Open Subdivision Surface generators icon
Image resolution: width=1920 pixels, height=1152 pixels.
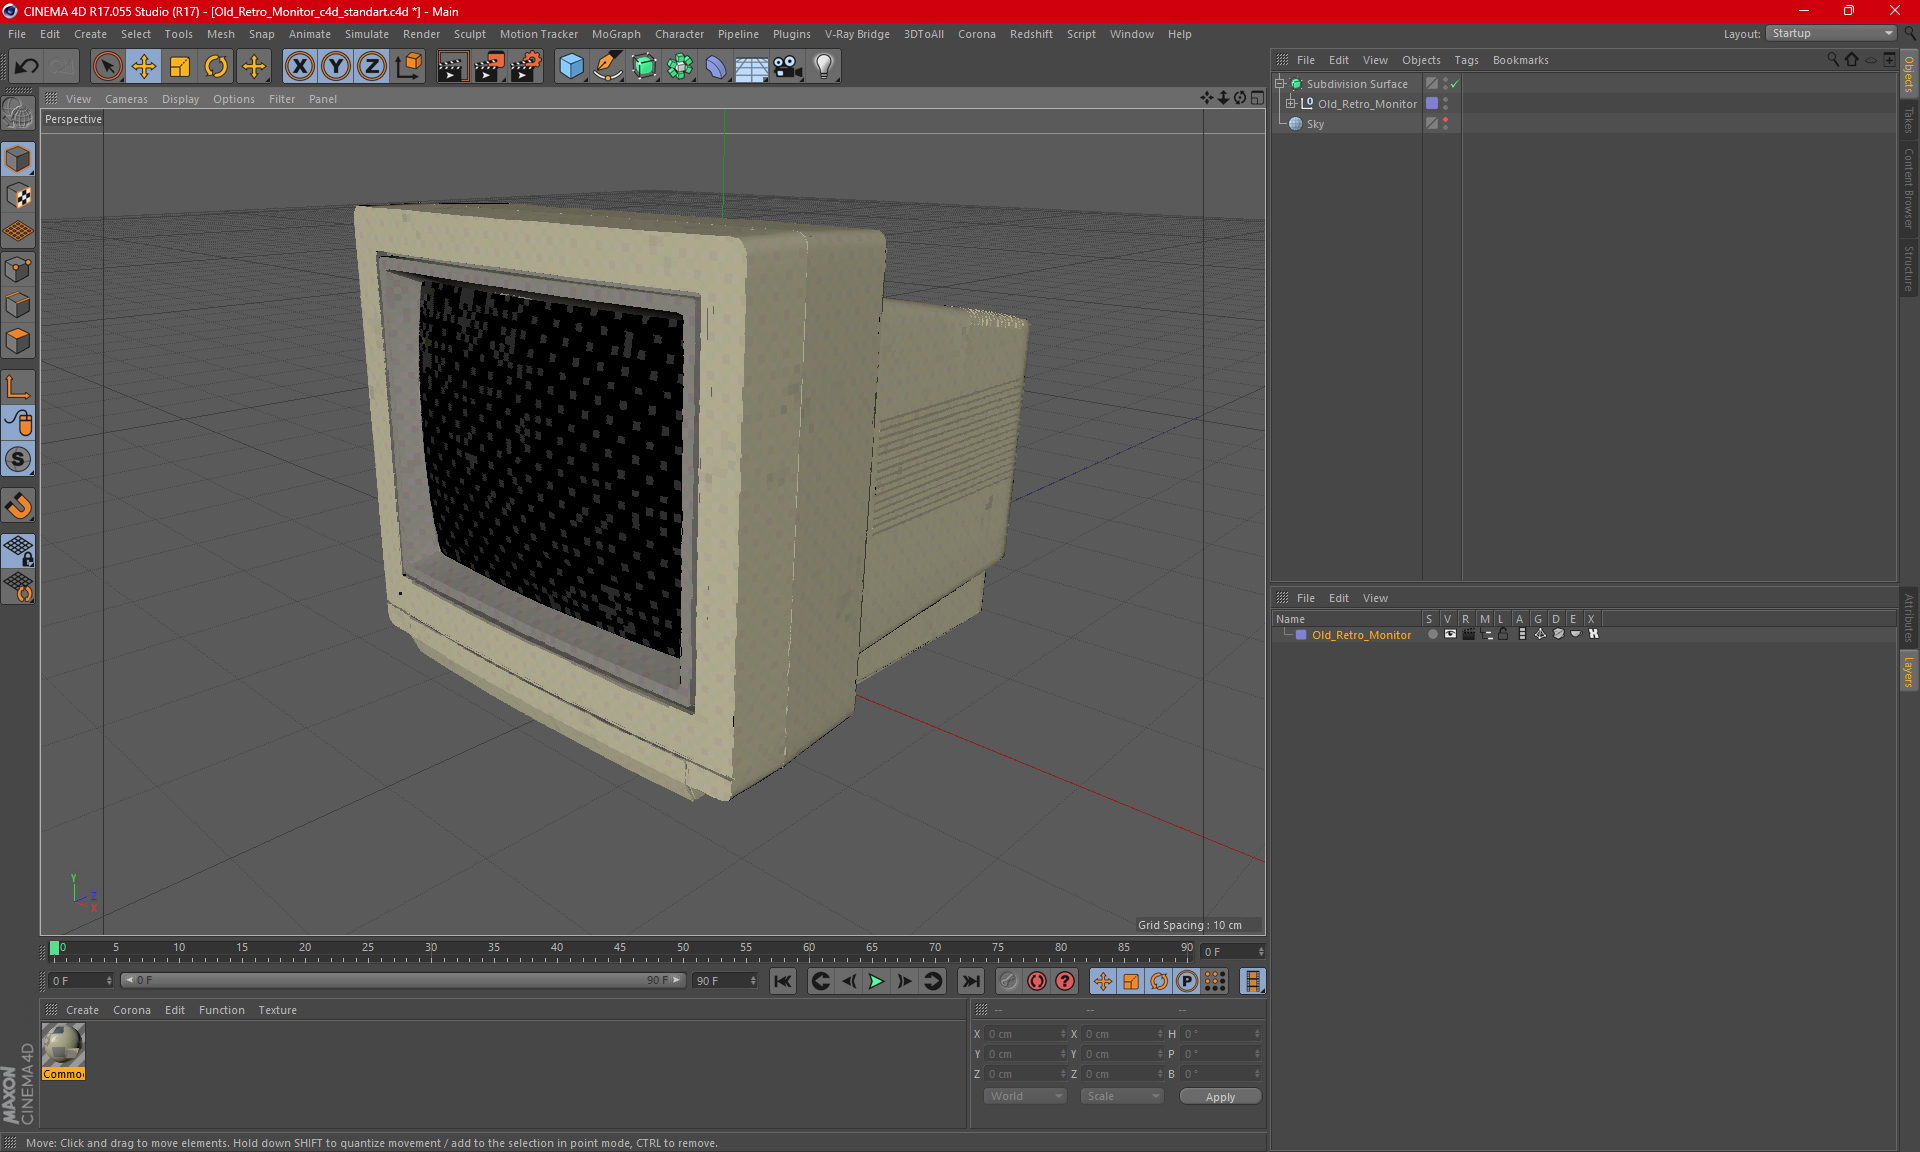click(644, 67)
